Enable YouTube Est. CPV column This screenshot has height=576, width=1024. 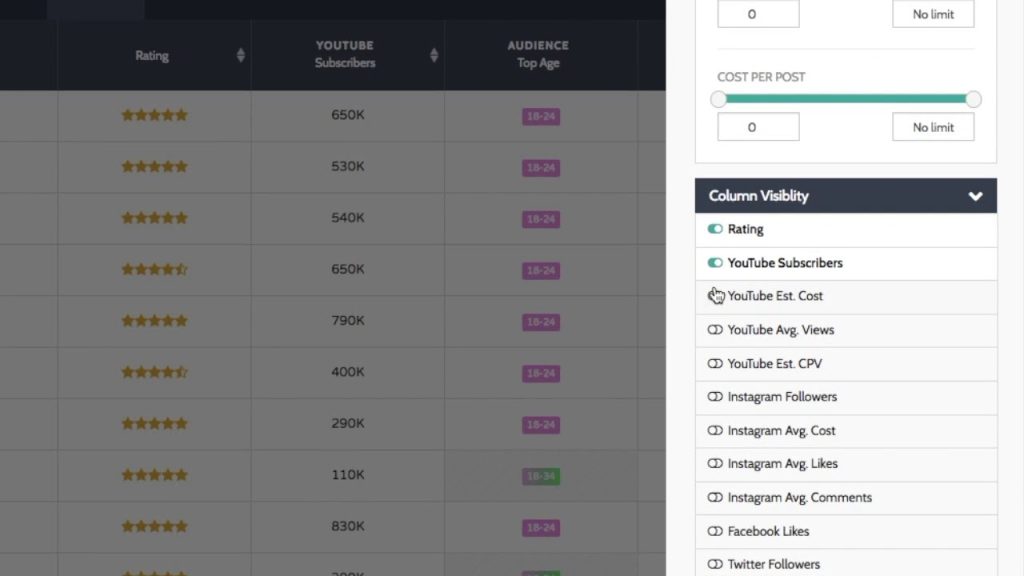coord(715,364)
